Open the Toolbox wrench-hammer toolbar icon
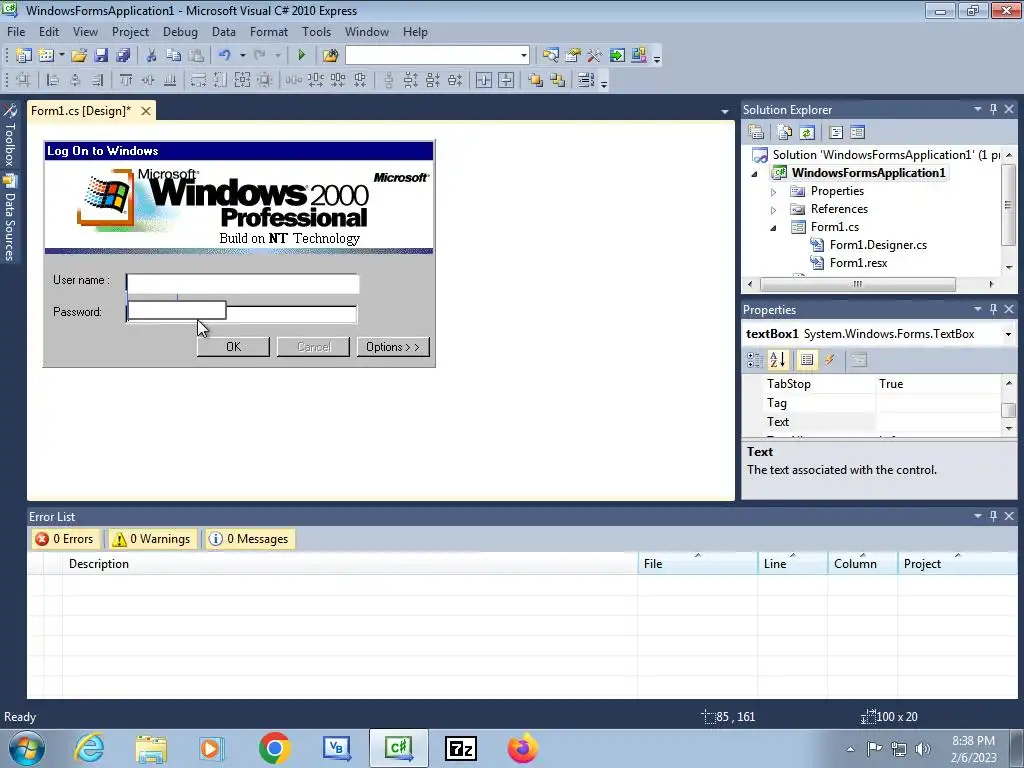 pyautogui.click(x=594, y=56)
